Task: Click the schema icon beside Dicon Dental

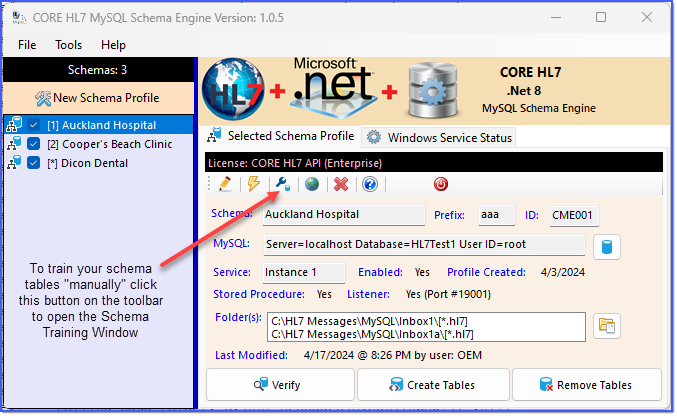Action: pos(14,163)
